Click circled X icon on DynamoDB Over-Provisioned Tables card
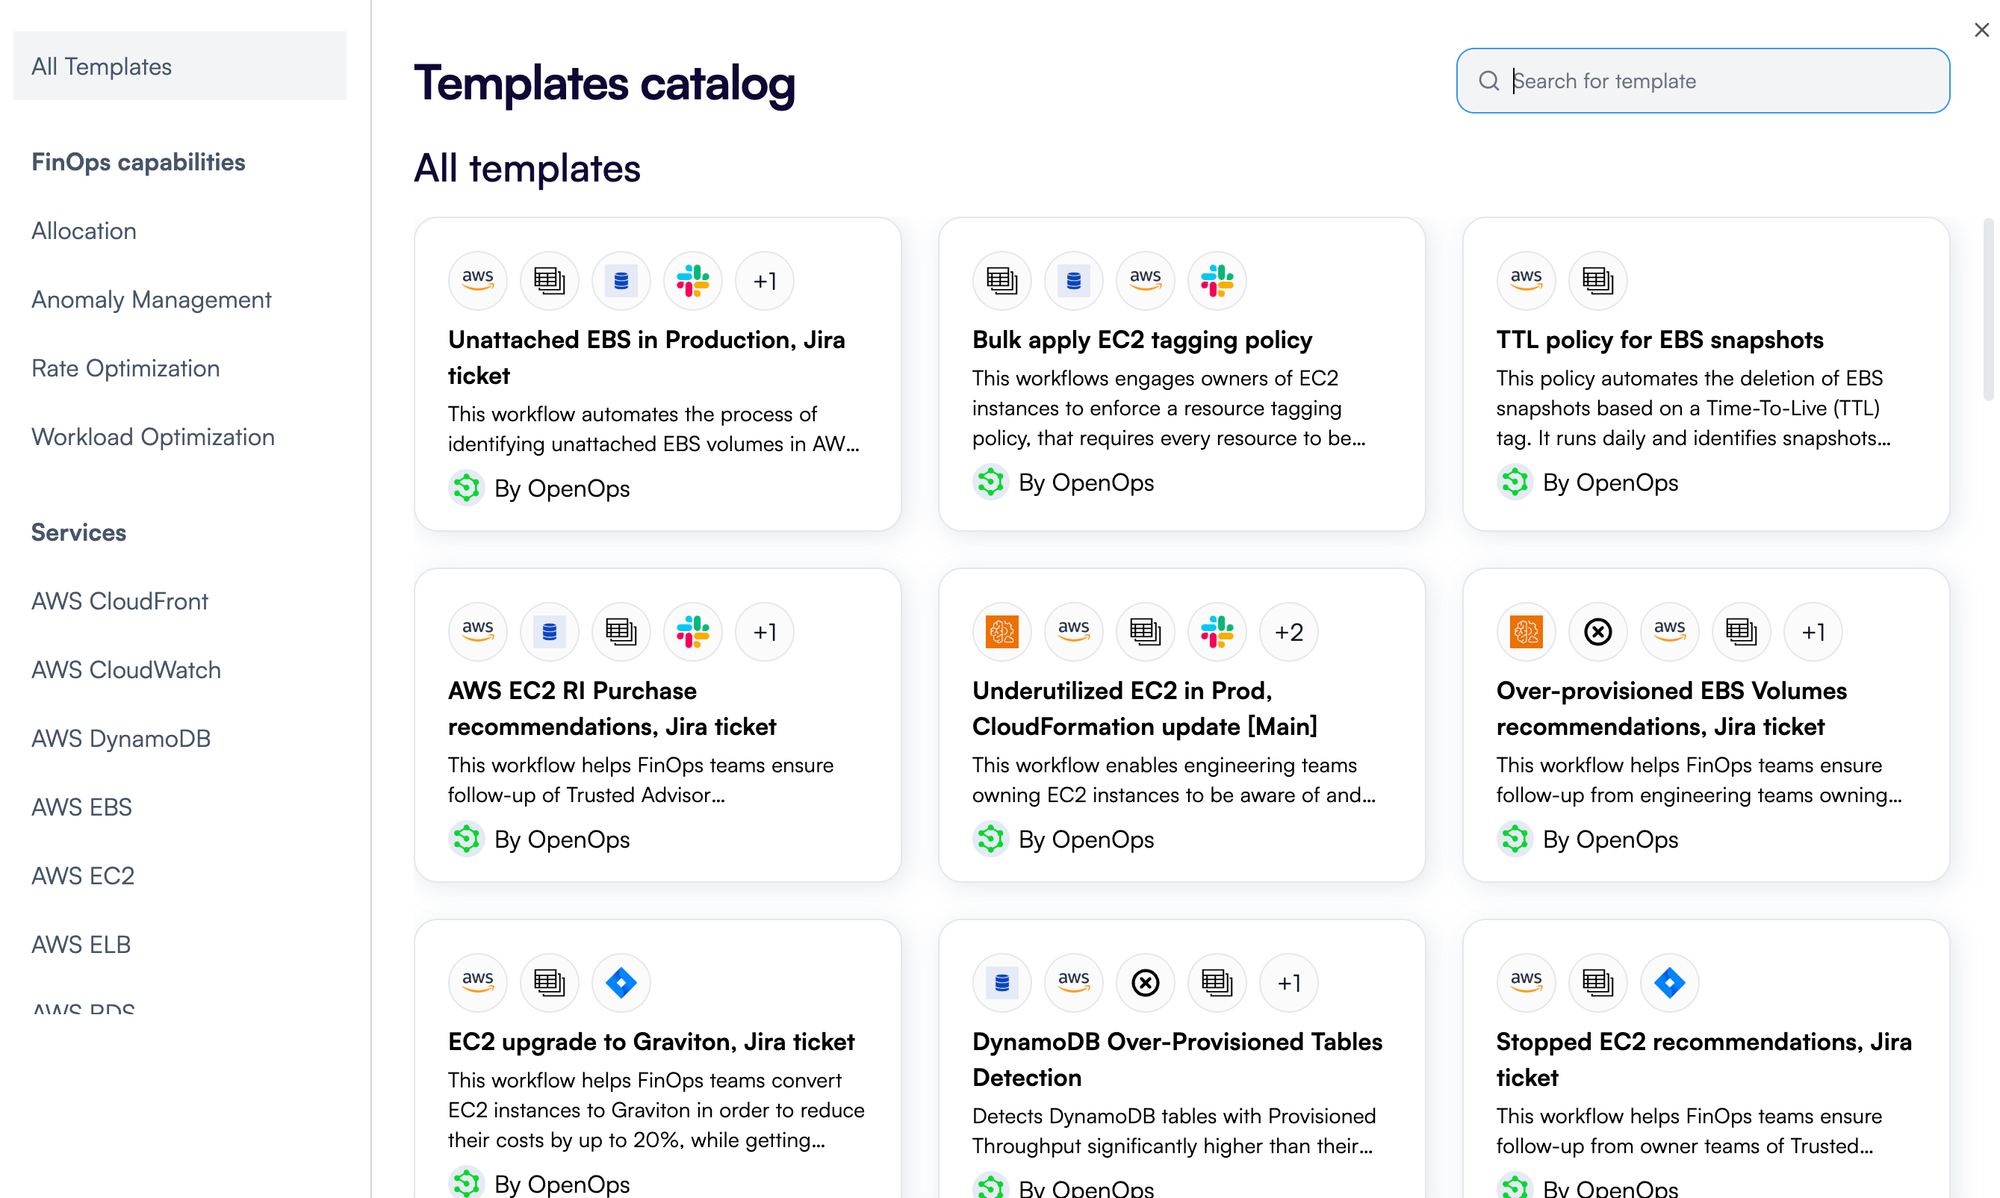This screenshot has width=2000, height=1198. 1145,982
